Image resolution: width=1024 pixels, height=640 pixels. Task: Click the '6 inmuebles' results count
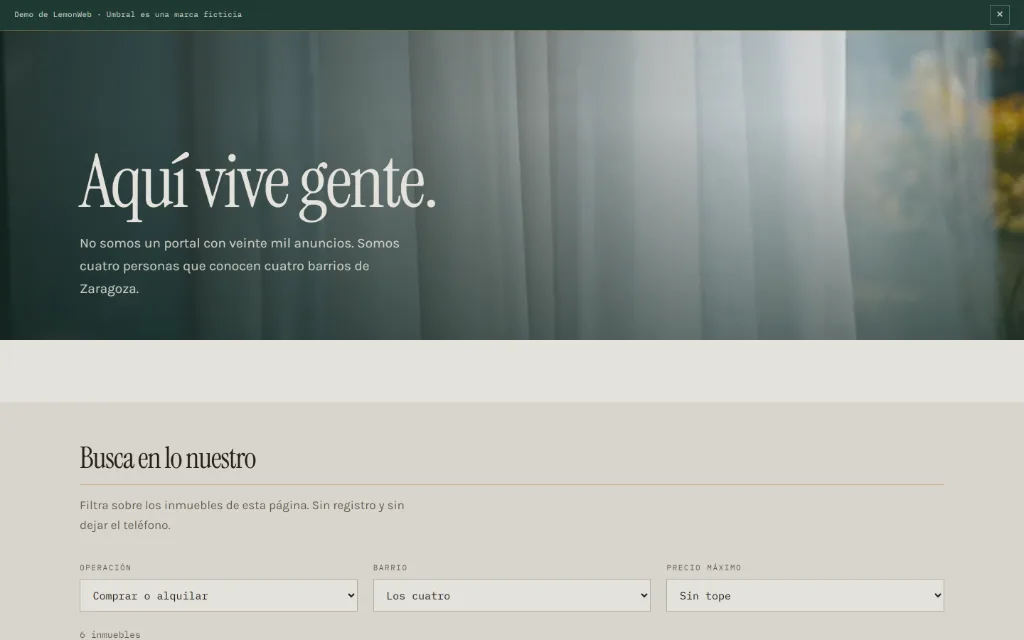(x=110, y=635)
